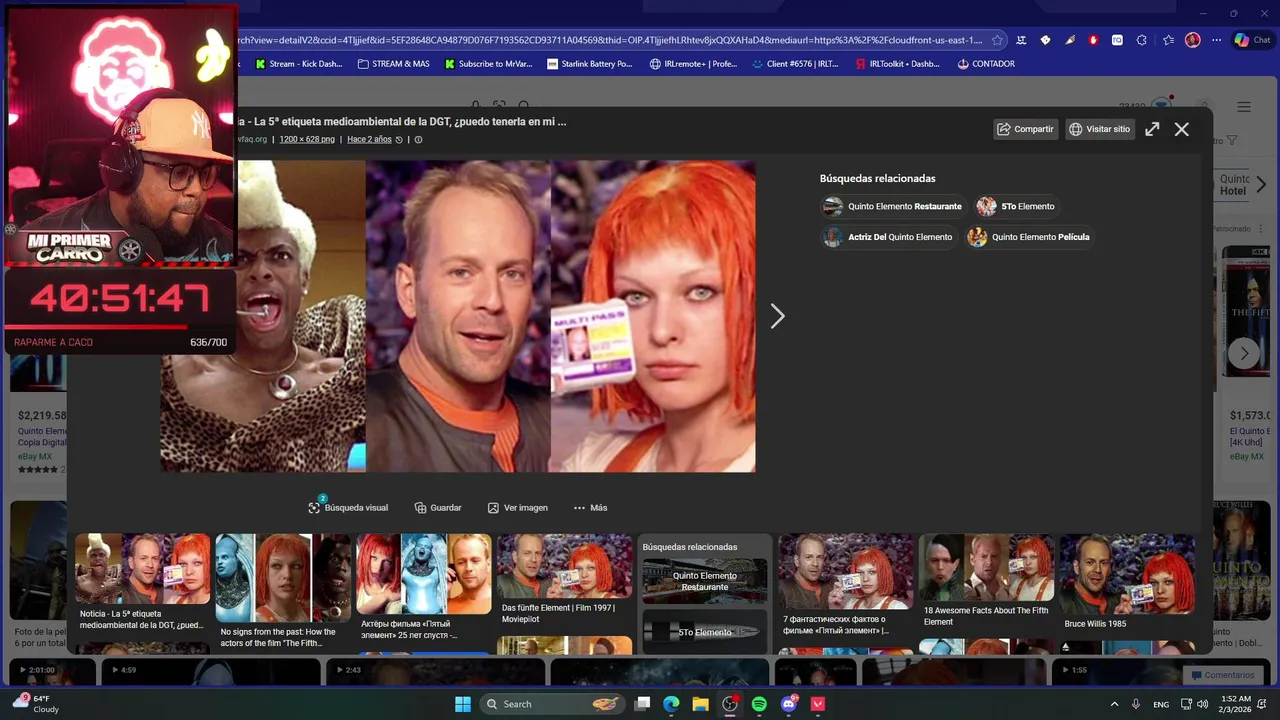The image size is (1280, 720).
Task: Click Visitar sitio button
Action: coord(1100,129)
